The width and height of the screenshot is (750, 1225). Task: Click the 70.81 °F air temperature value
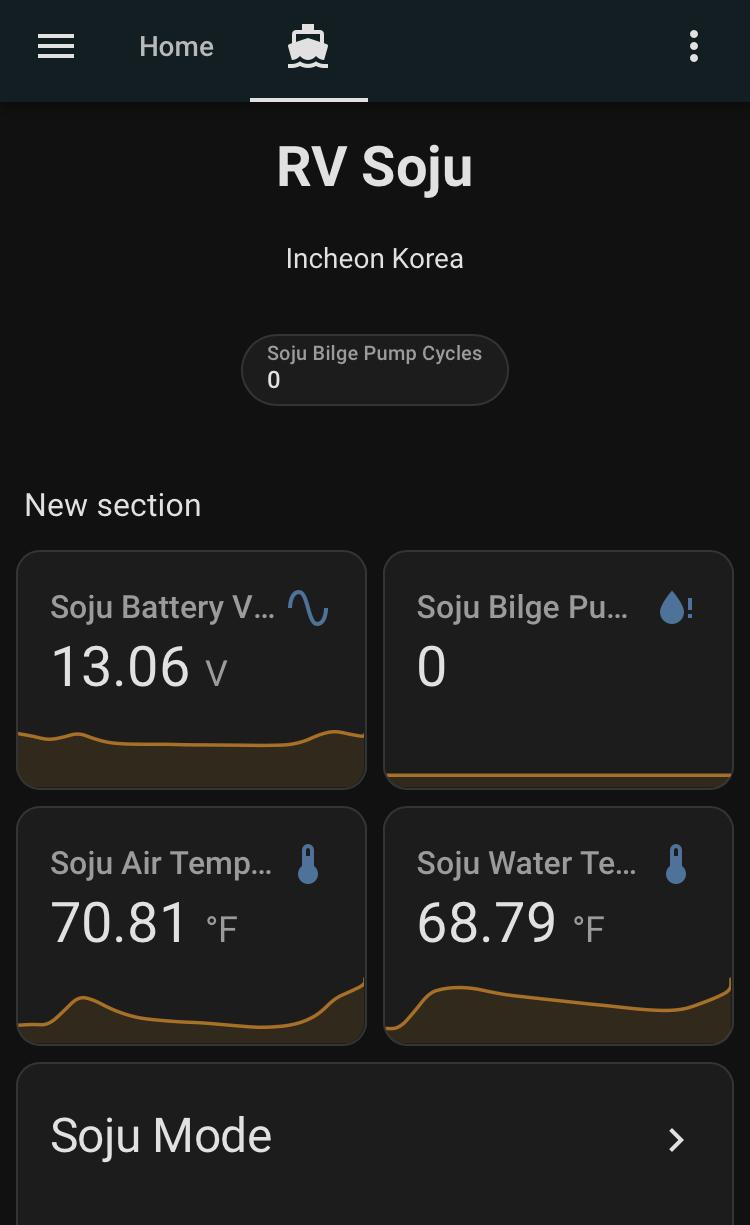coord(143,923)
